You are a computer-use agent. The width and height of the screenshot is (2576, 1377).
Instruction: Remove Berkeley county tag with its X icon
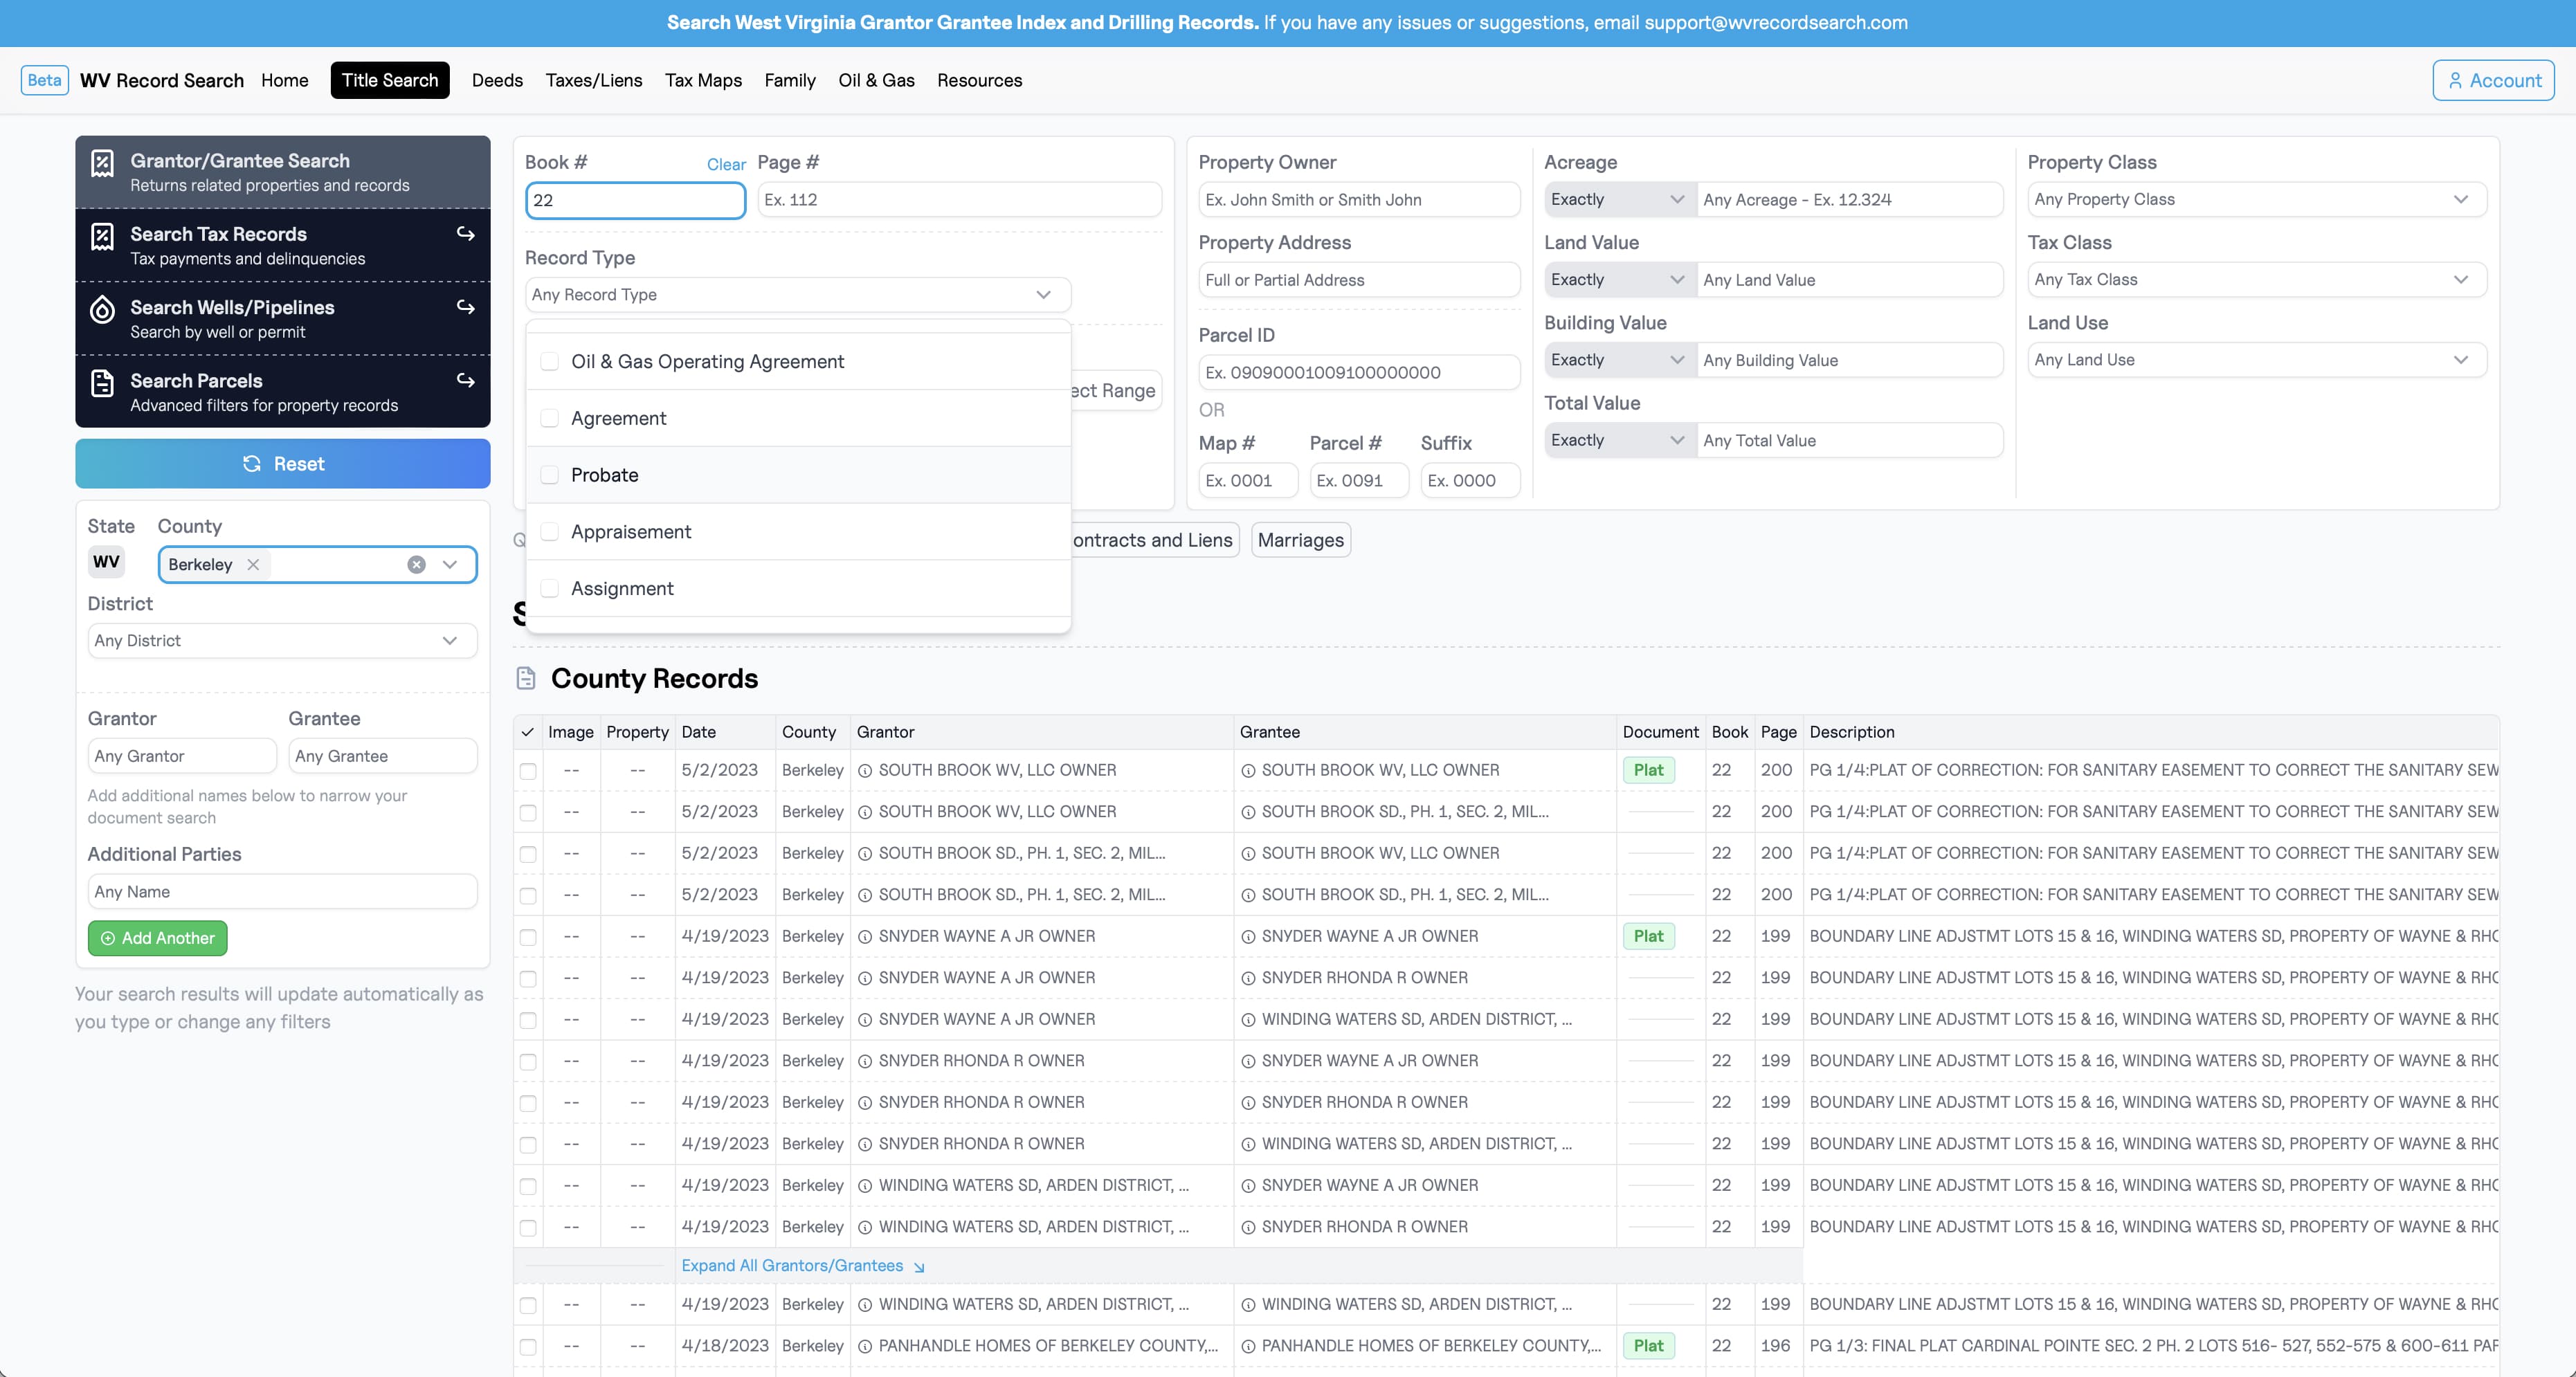click(253, 564)
